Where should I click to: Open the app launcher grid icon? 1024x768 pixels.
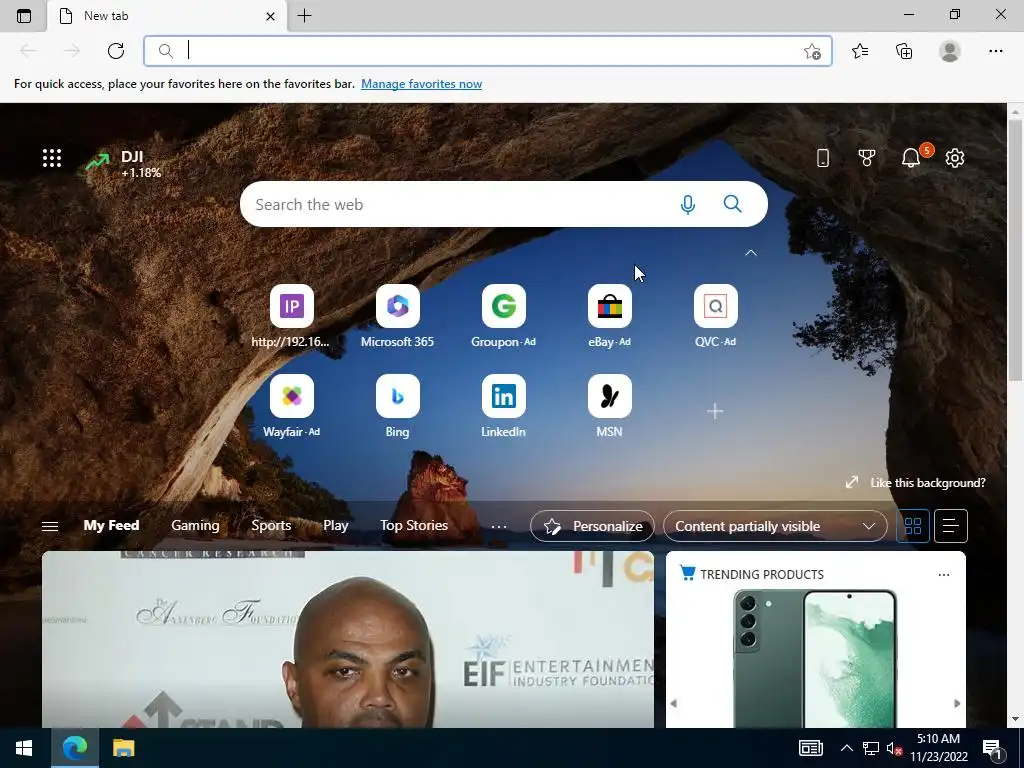click(52, 158)
